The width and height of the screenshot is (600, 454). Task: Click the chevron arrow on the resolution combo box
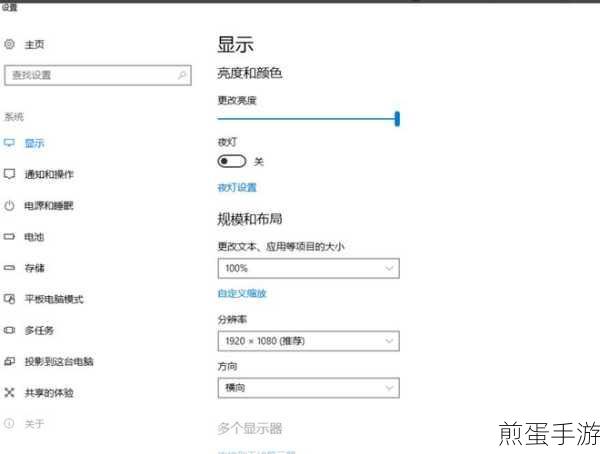389,341
